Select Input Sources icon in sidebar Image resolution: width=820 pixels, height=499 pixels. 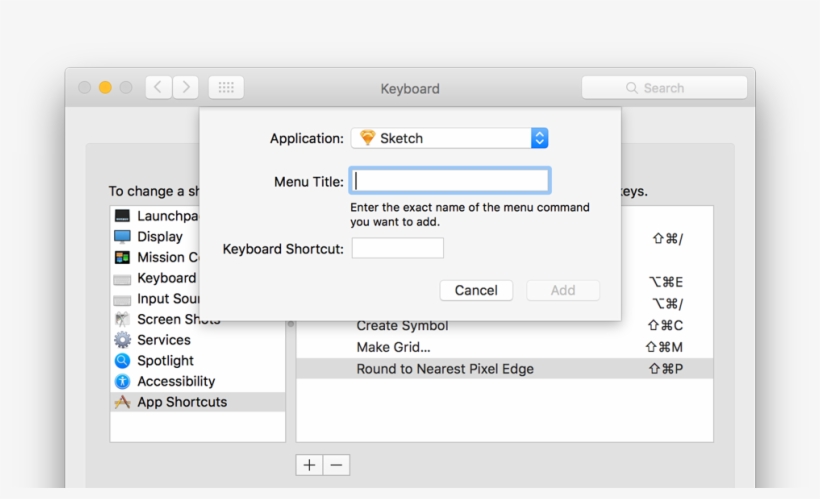coord(122,300)
